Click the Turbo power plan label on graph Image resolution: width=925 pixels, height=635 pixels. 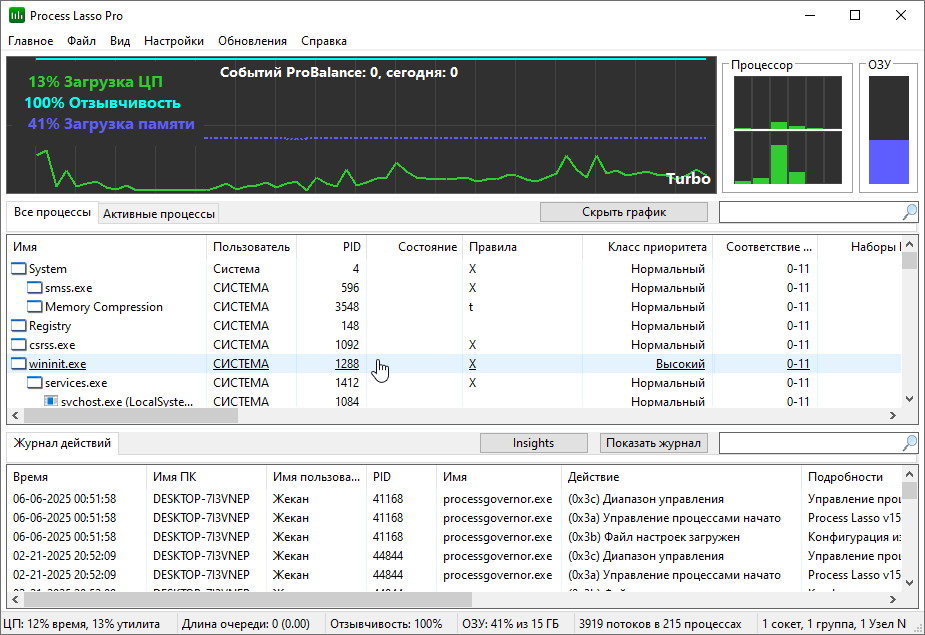688,179
